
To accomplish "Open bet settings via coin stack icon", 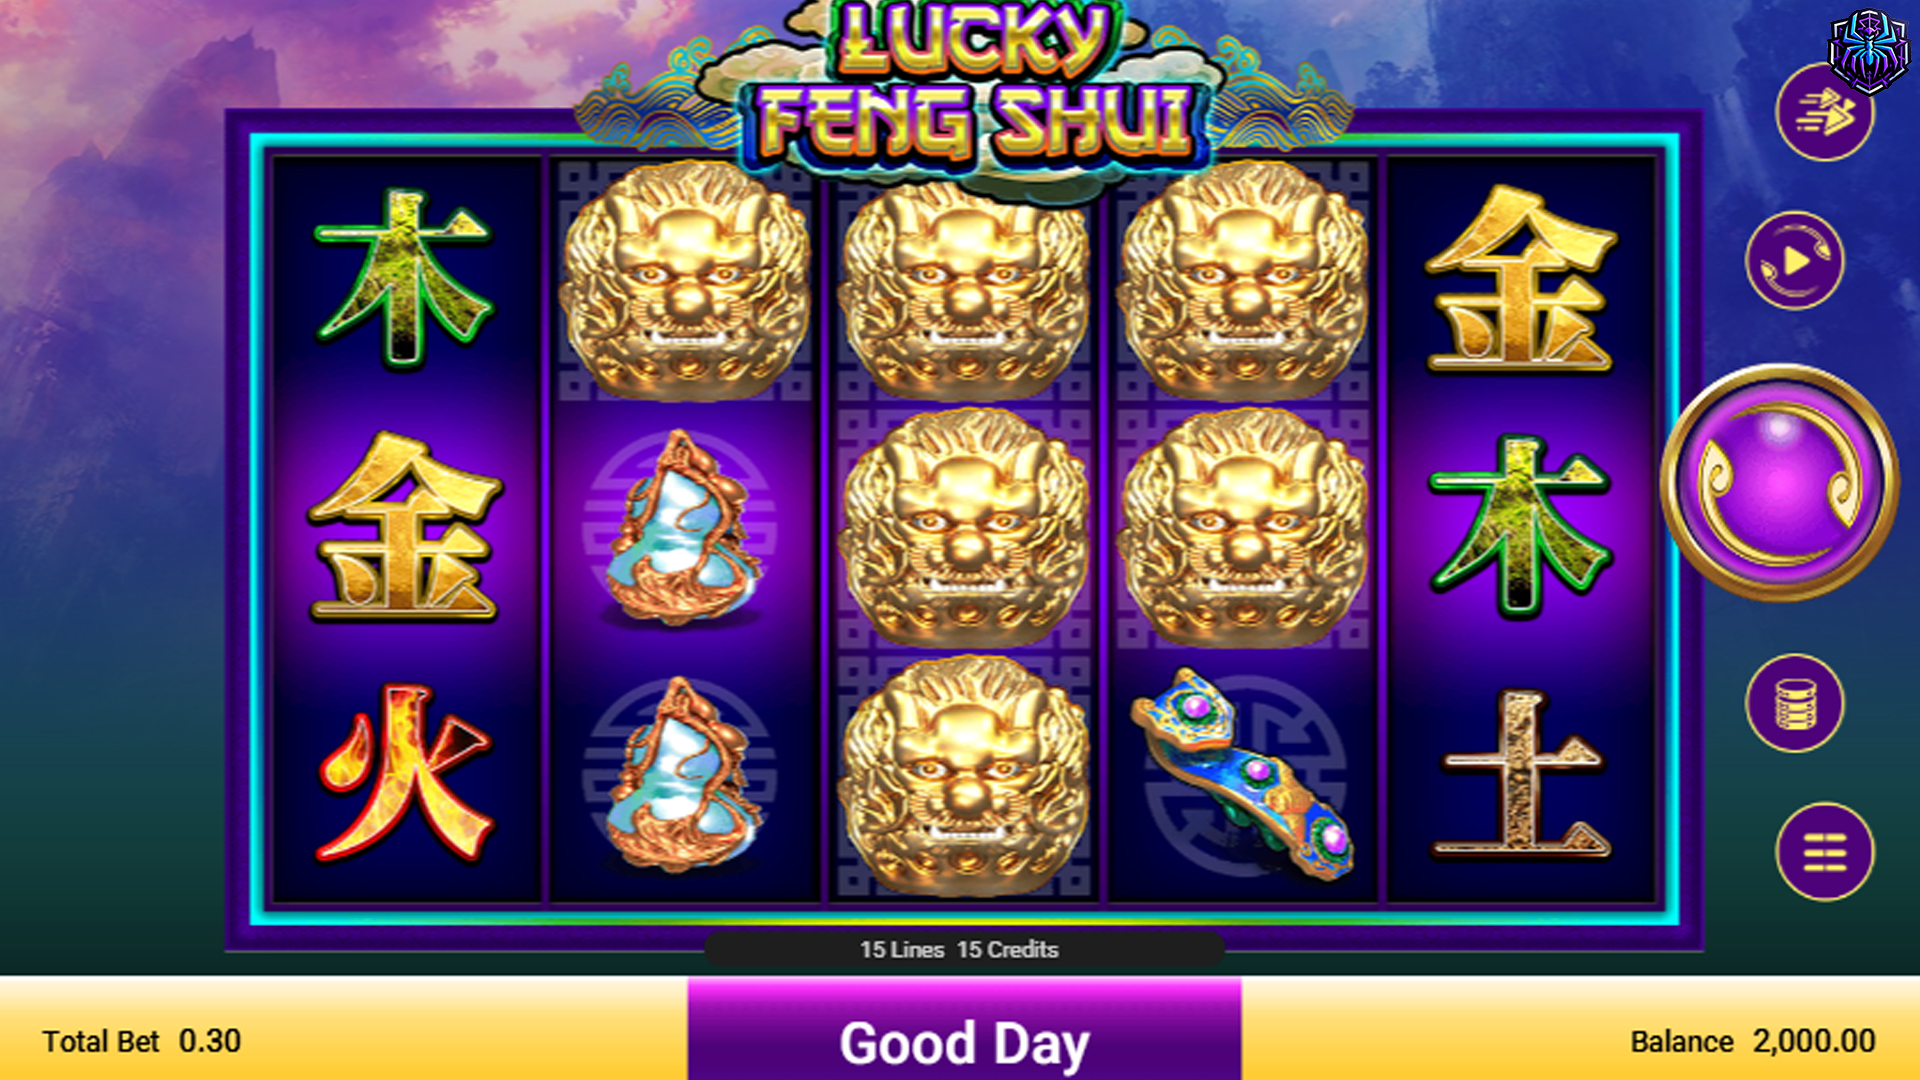I will click(1795, 703).
